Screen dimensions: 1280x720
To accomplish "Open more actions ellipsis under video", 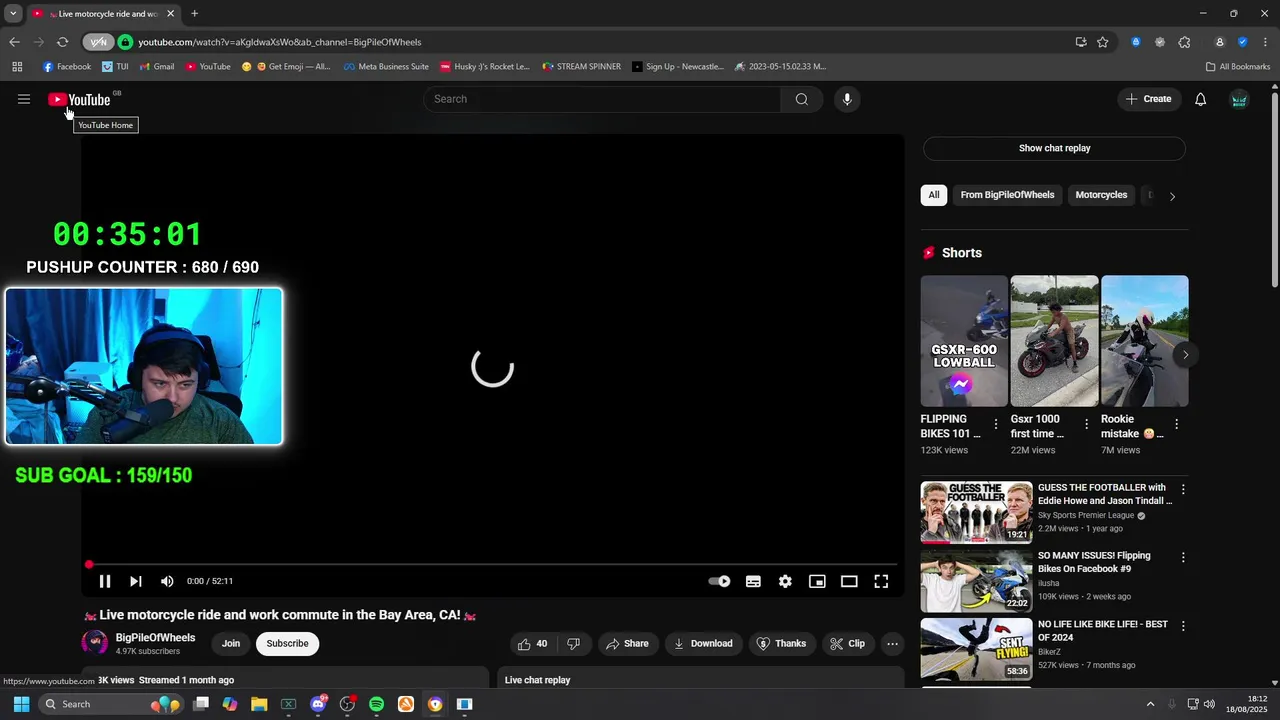I will click(x=893, y=644).
